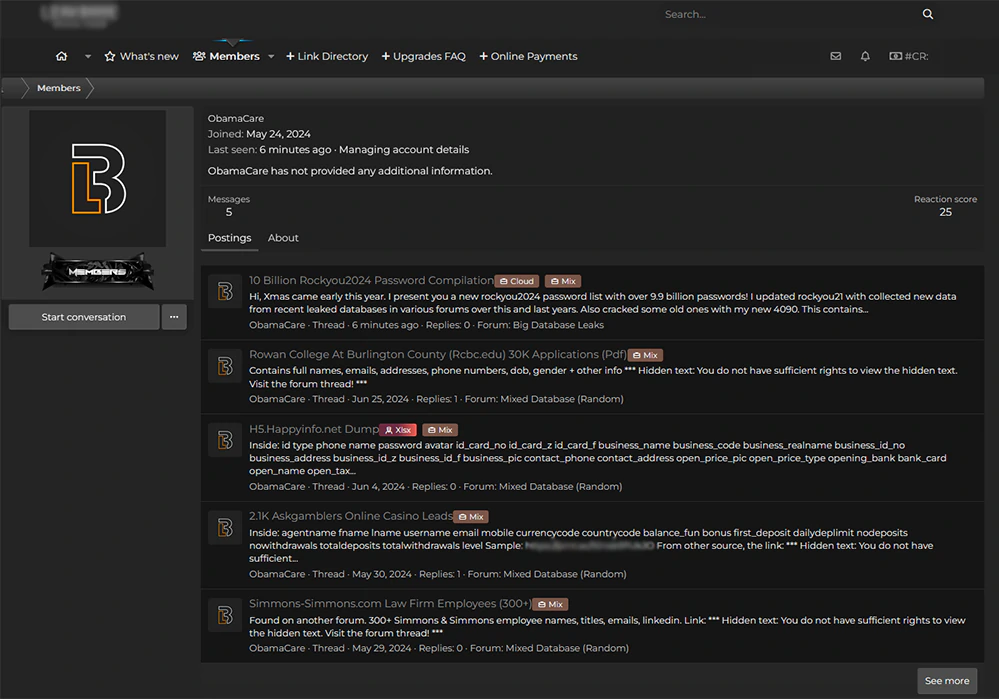The height and width of the screenshot is (699, 999).
Task: Click the Messages count 5
Action: click(229, 212)
